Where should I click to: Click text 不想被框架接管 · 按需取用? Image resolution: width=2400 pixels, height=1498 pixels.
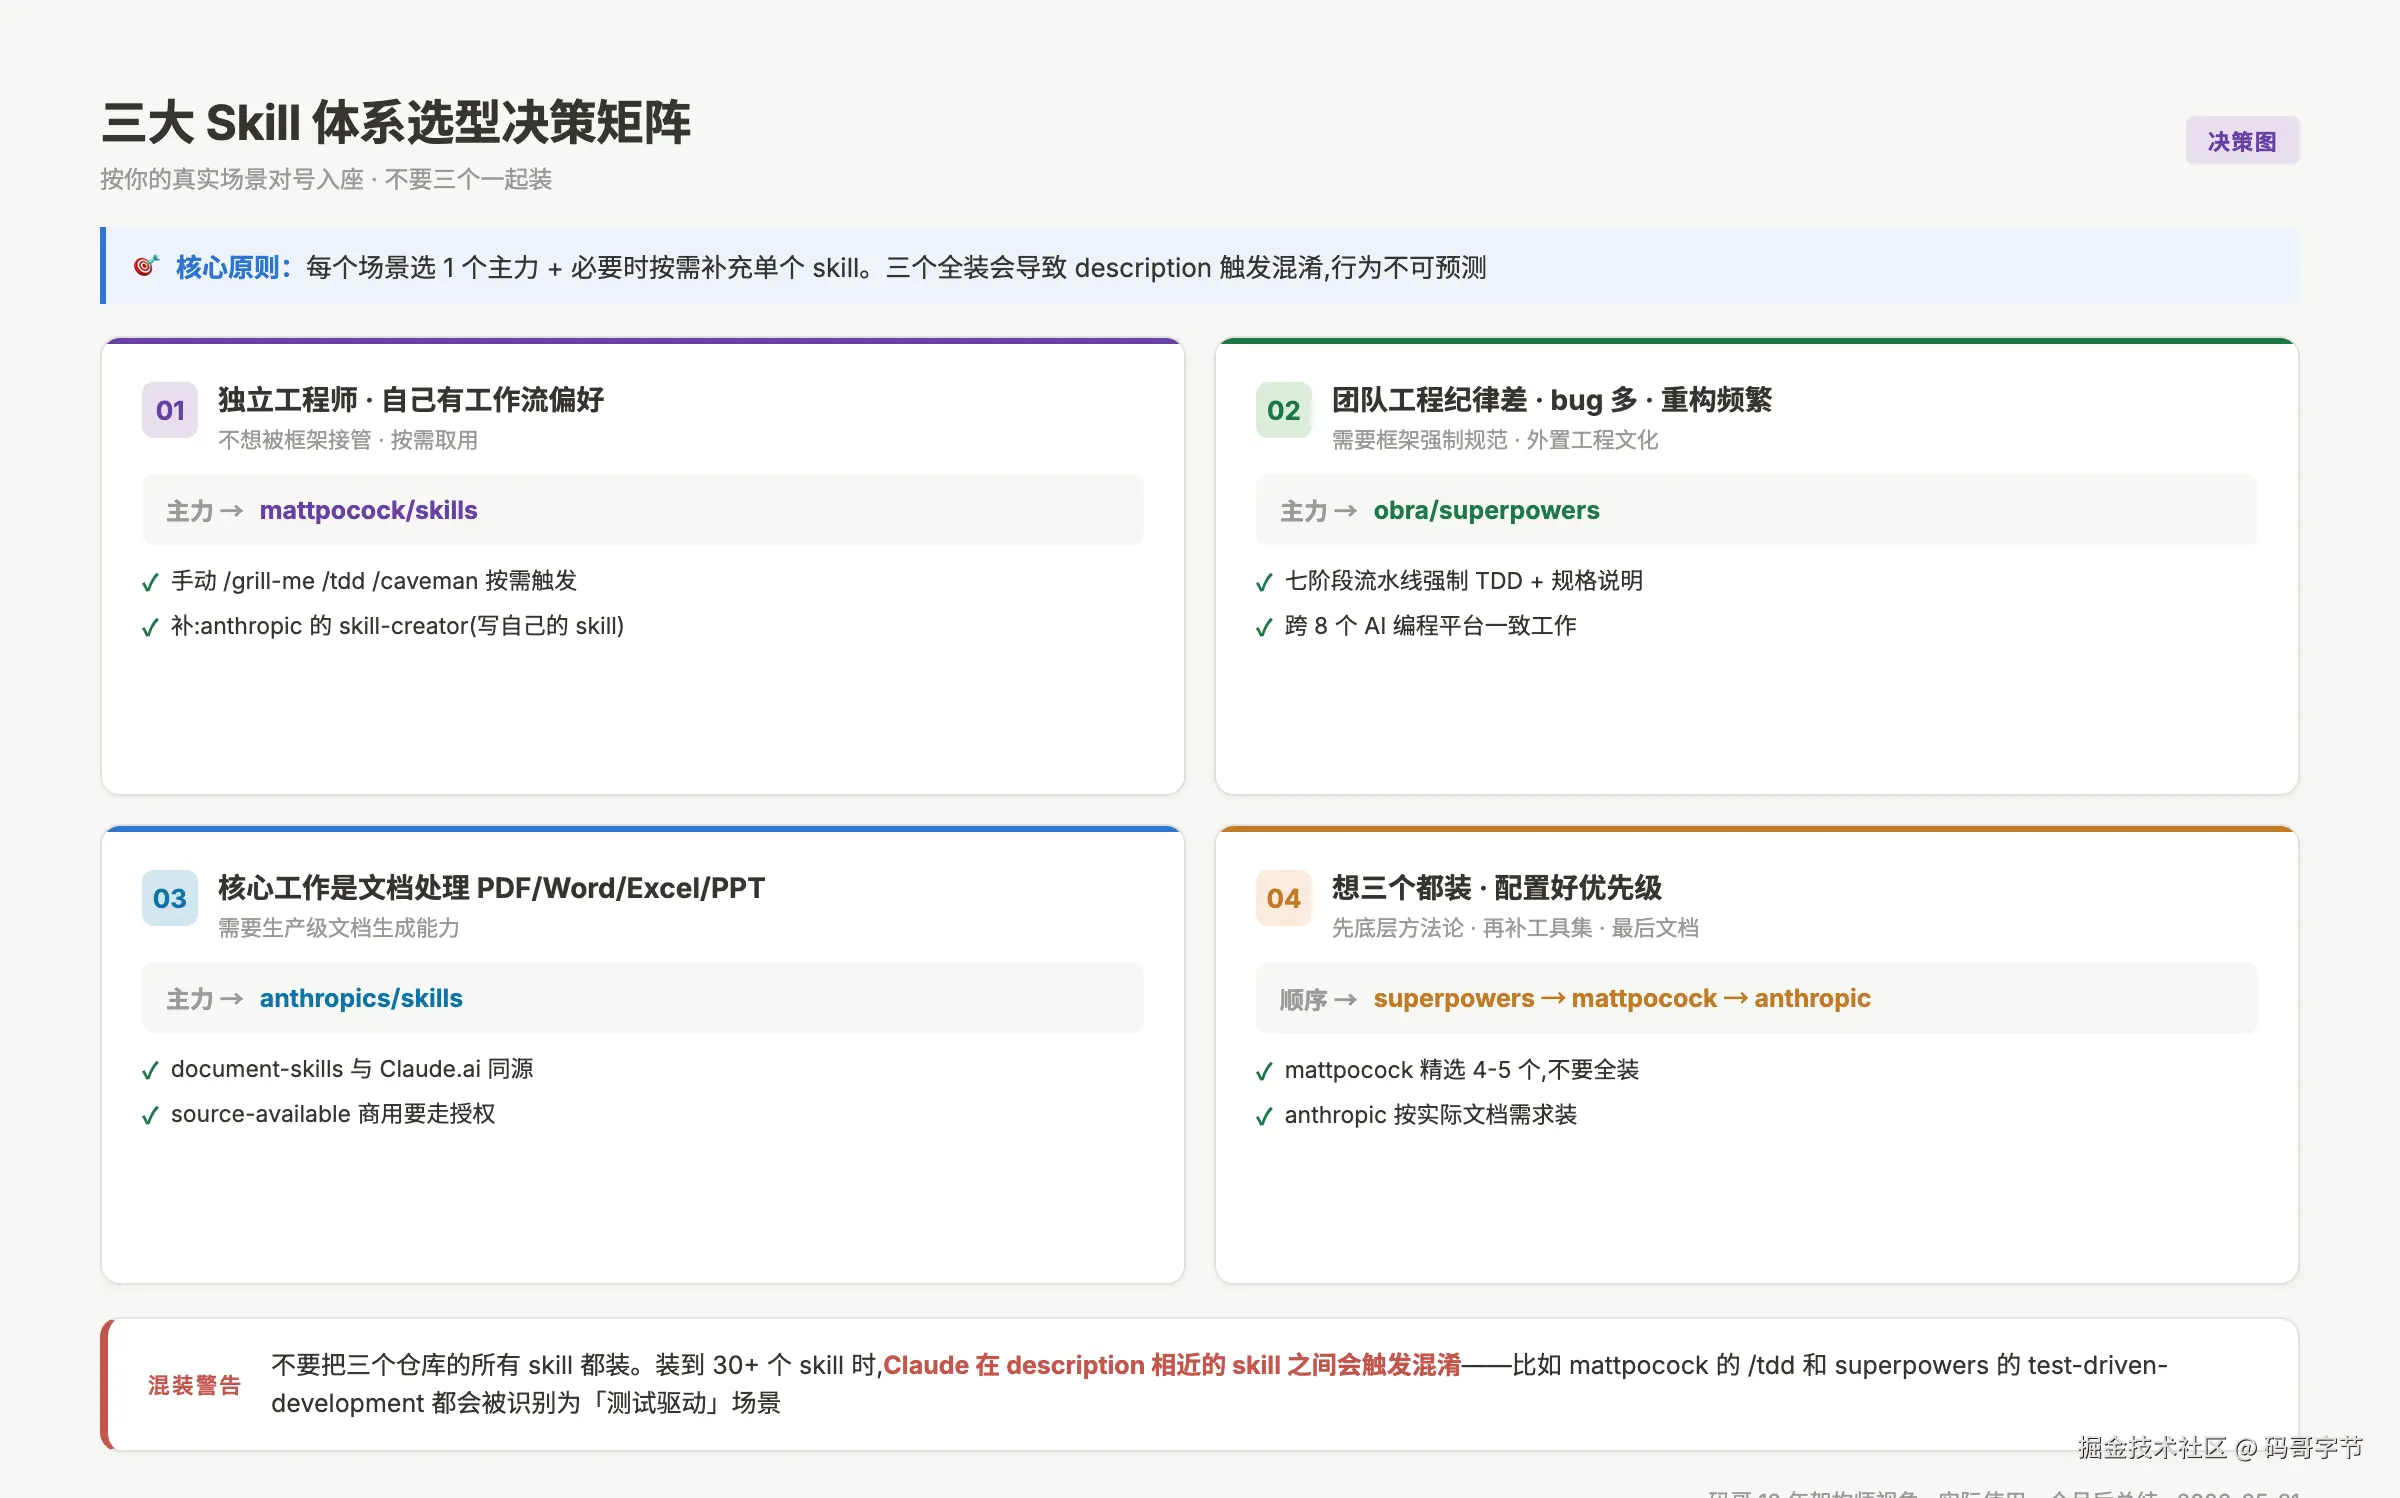tap(348, 440)
